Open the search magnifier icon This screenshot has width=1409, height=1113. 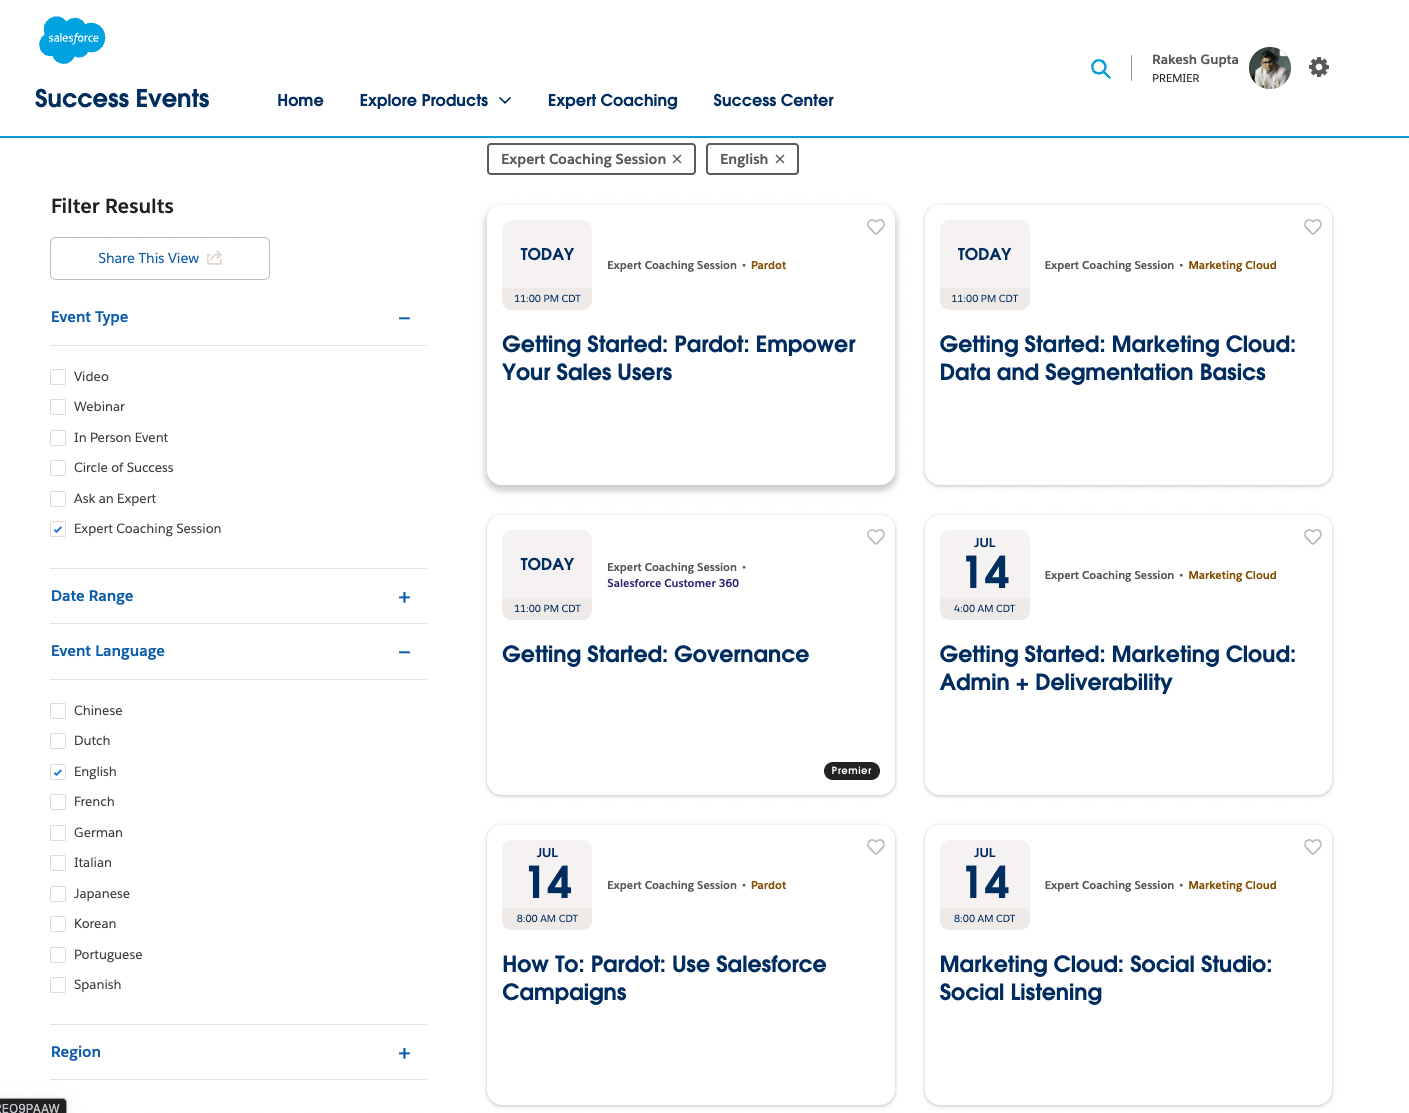tap(1100, 68)
